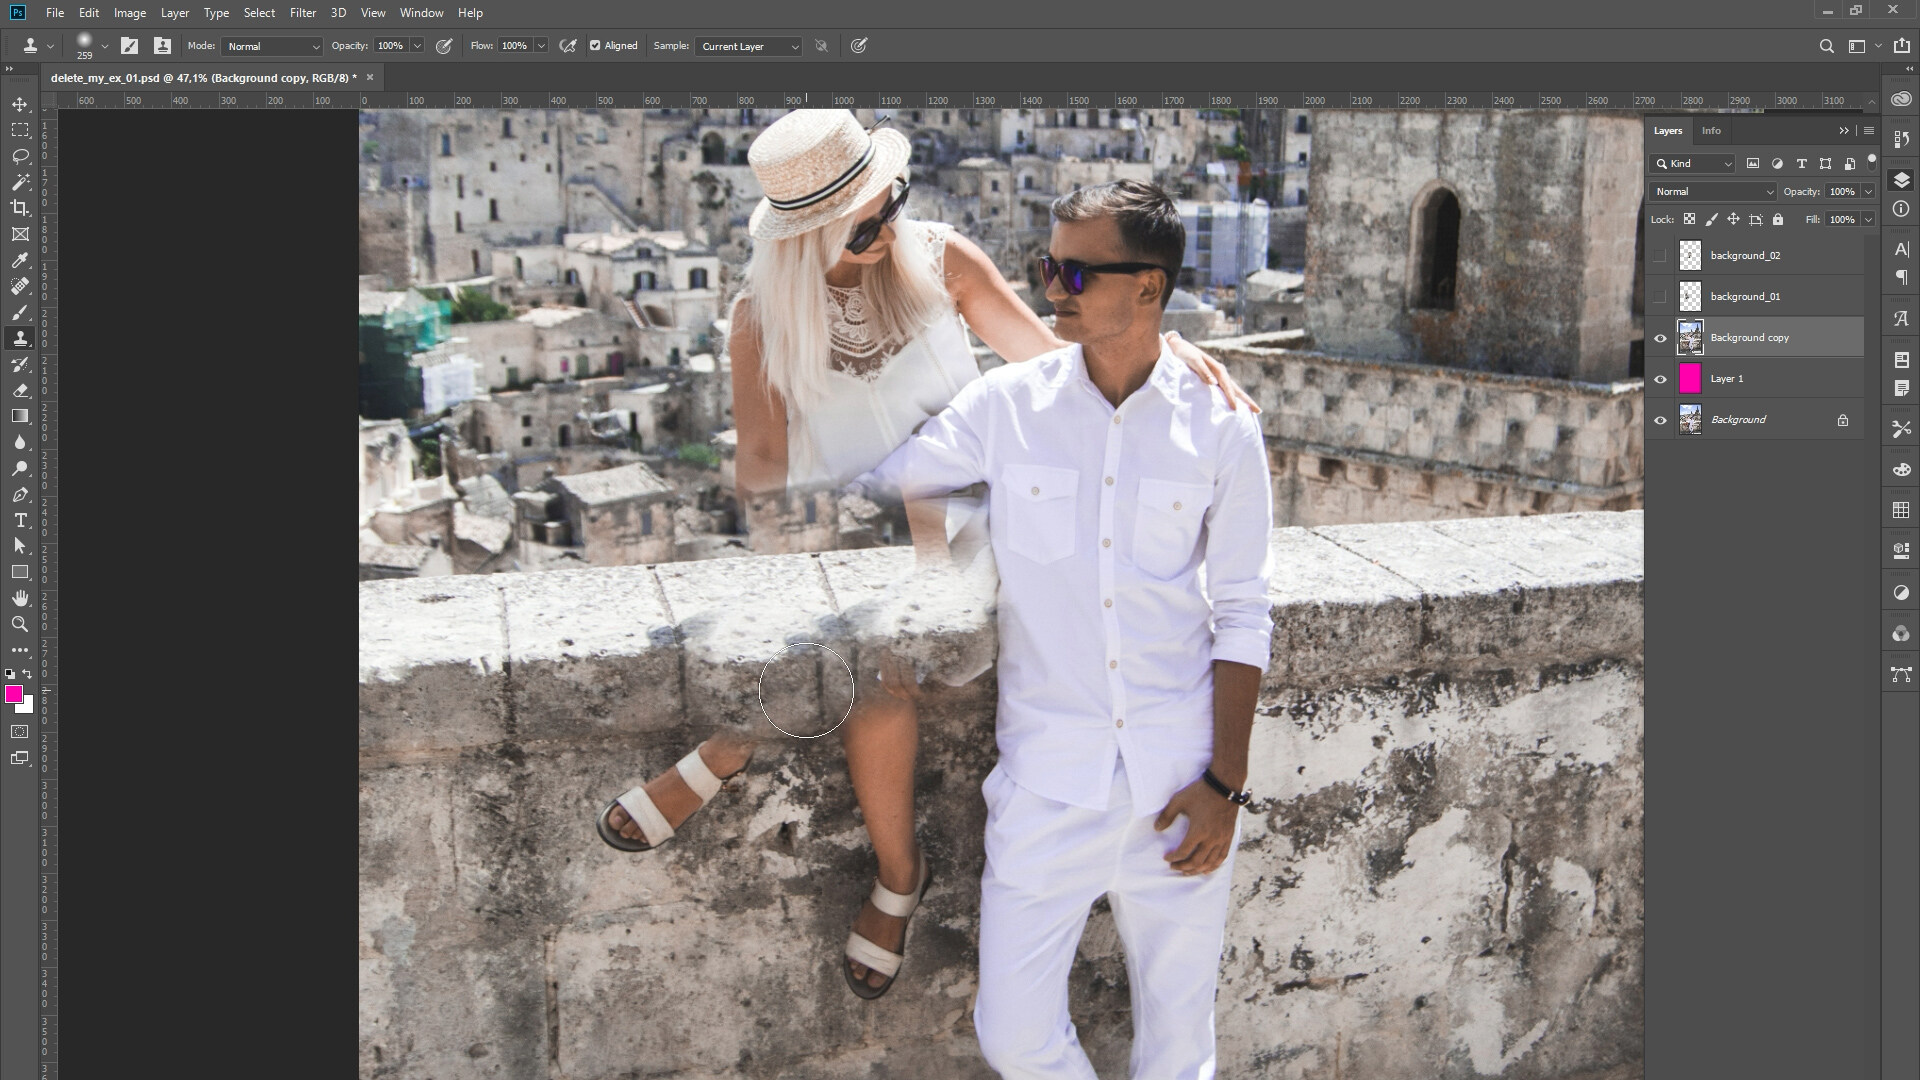Image resolution: width=1920 pixels, height=1080 pixels.
Task: Uncheck the Aligned checkbox
Action: (595, 46)
